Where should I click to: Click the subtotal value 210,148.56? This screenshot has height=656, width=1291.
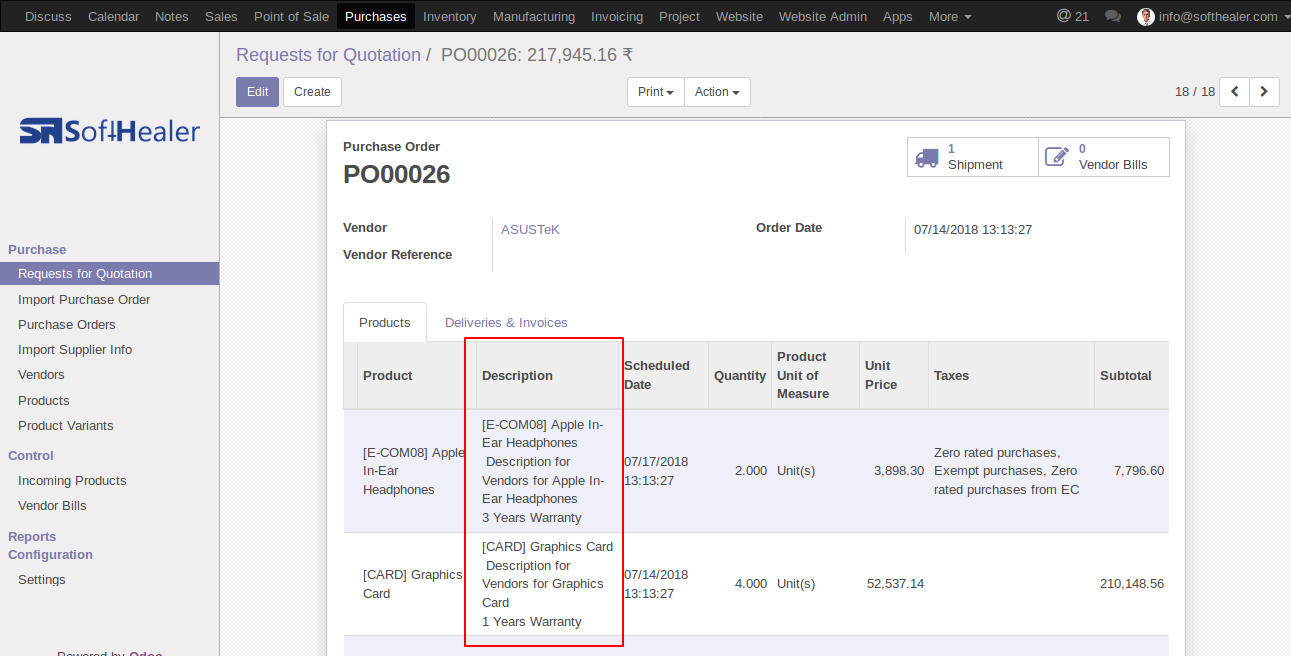tap(1132, 583)
